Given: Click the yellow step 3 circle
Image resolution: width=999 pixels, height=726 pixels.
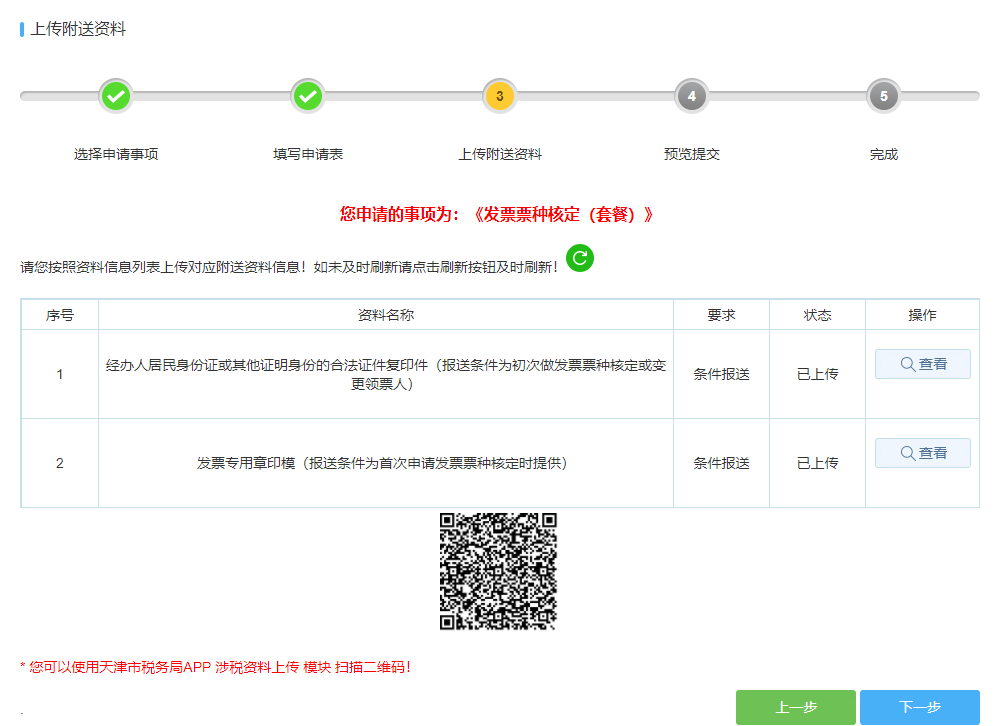Looking at the screenshot, I should [x=500, y=96].
